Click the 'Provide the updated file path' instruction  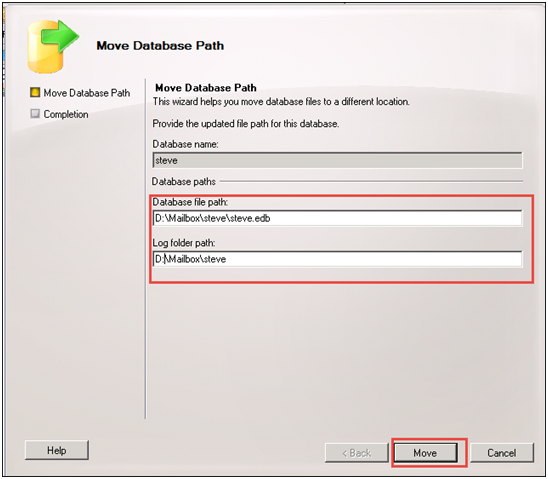[246, 124]
